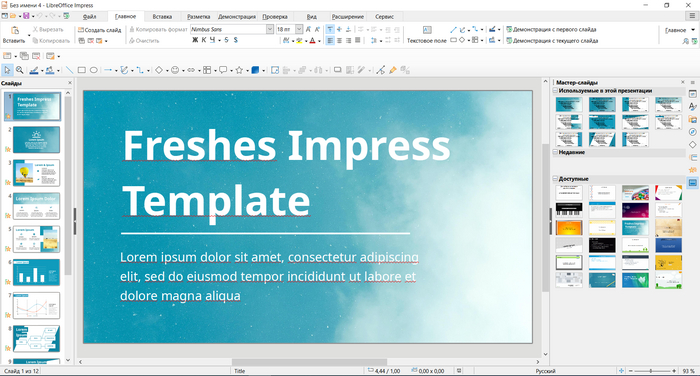Toggle justified text alignment
The image size is (700, 376).
pos(357,41)
